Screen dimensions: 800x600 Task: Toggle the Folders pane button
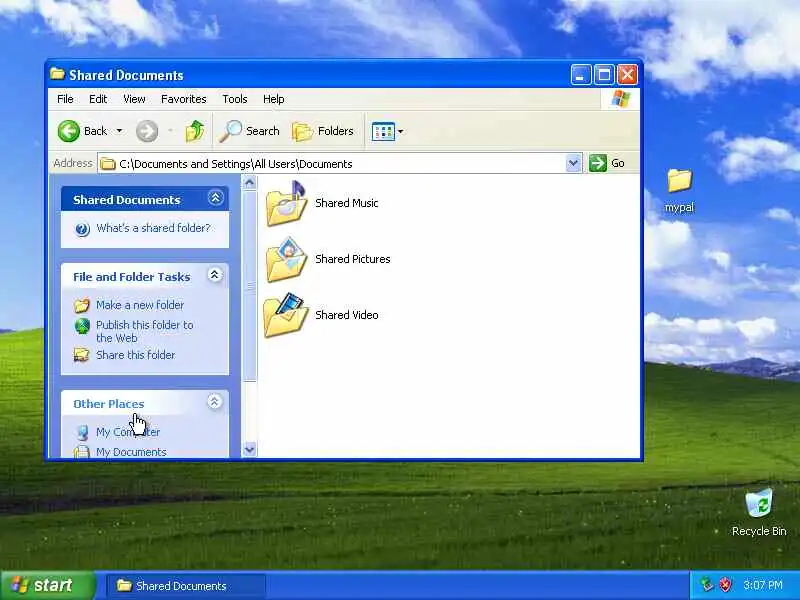pyautogui.click(x=323, y=131)
